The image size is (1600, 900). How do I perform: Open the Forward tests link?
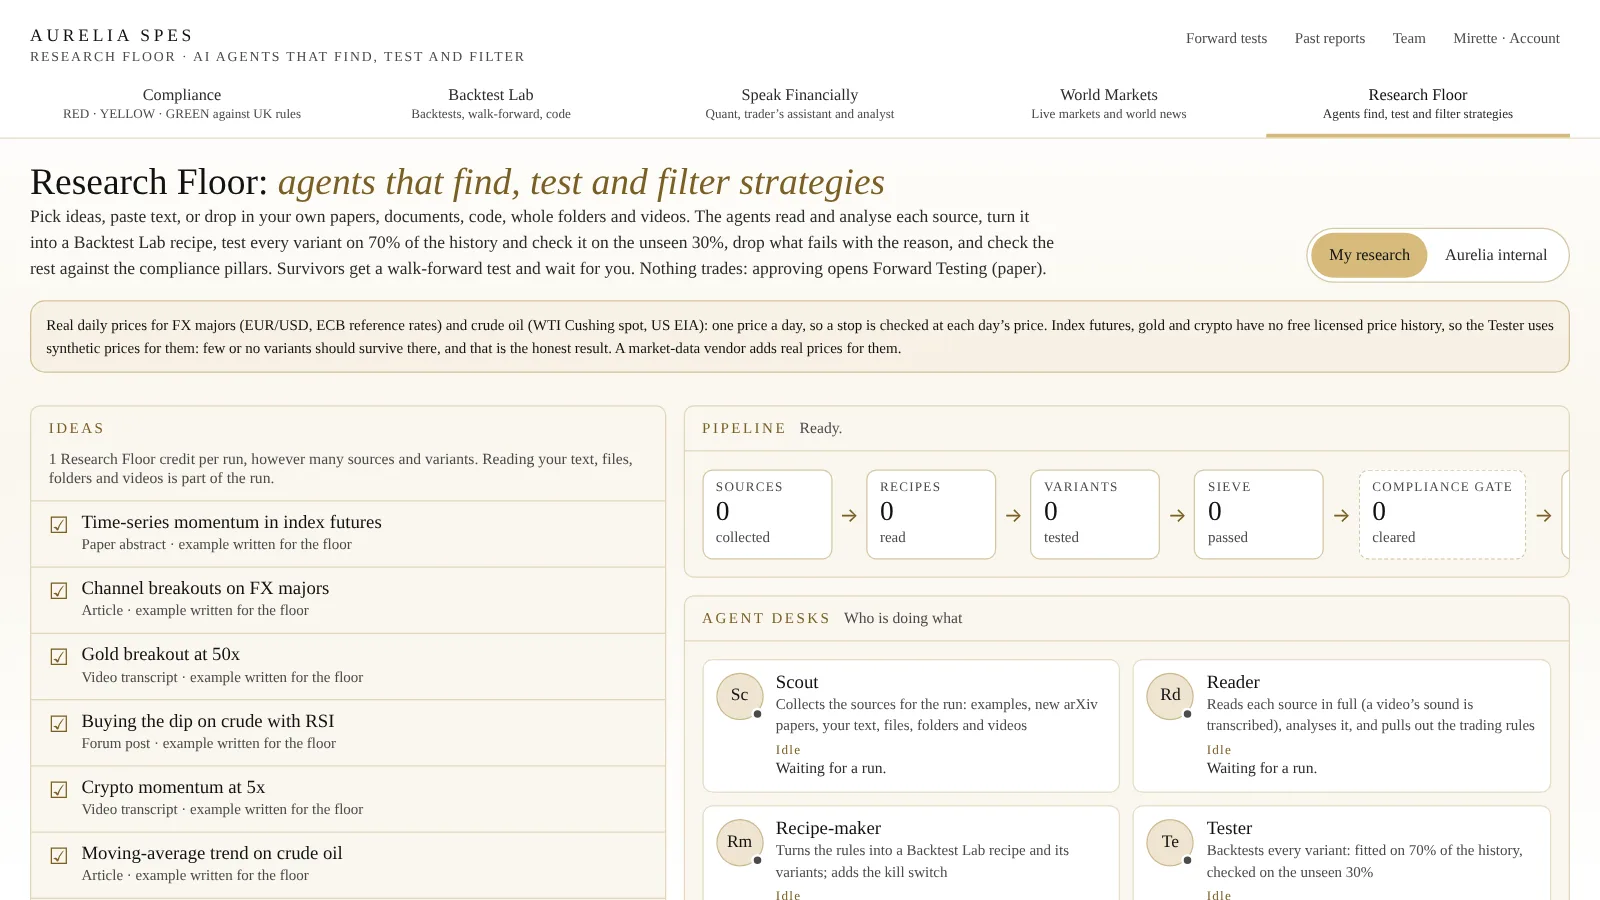[x=1226, y=38]
